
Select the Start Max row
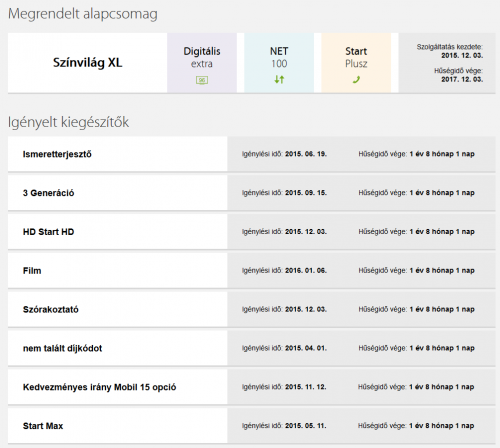pyautogui.click(x=252, y=426)
